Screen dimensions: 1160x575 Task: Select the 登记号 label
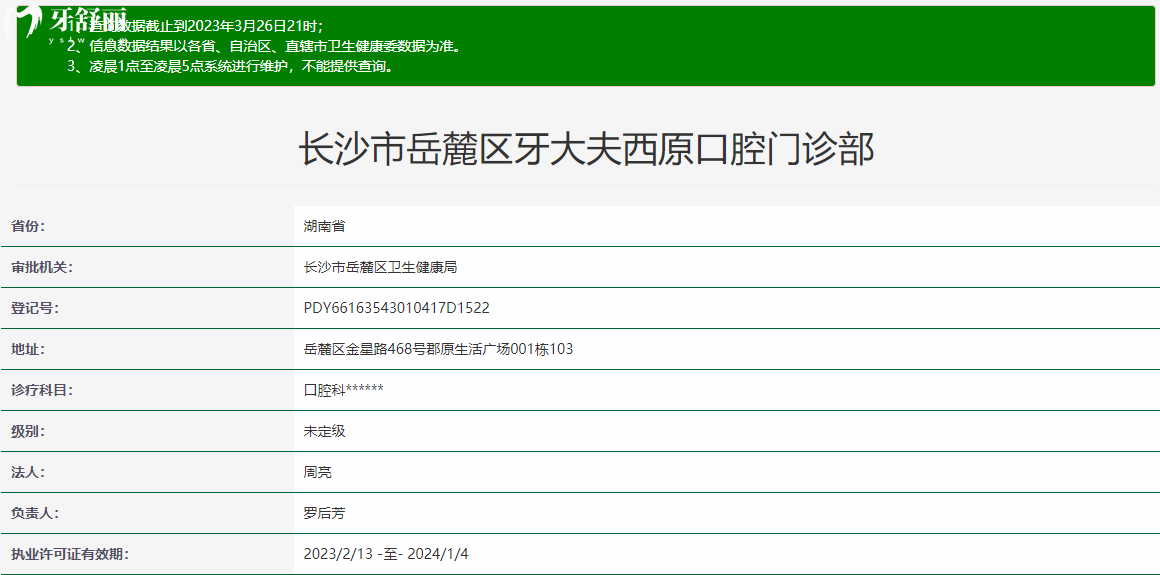click(x=35, y=308)
